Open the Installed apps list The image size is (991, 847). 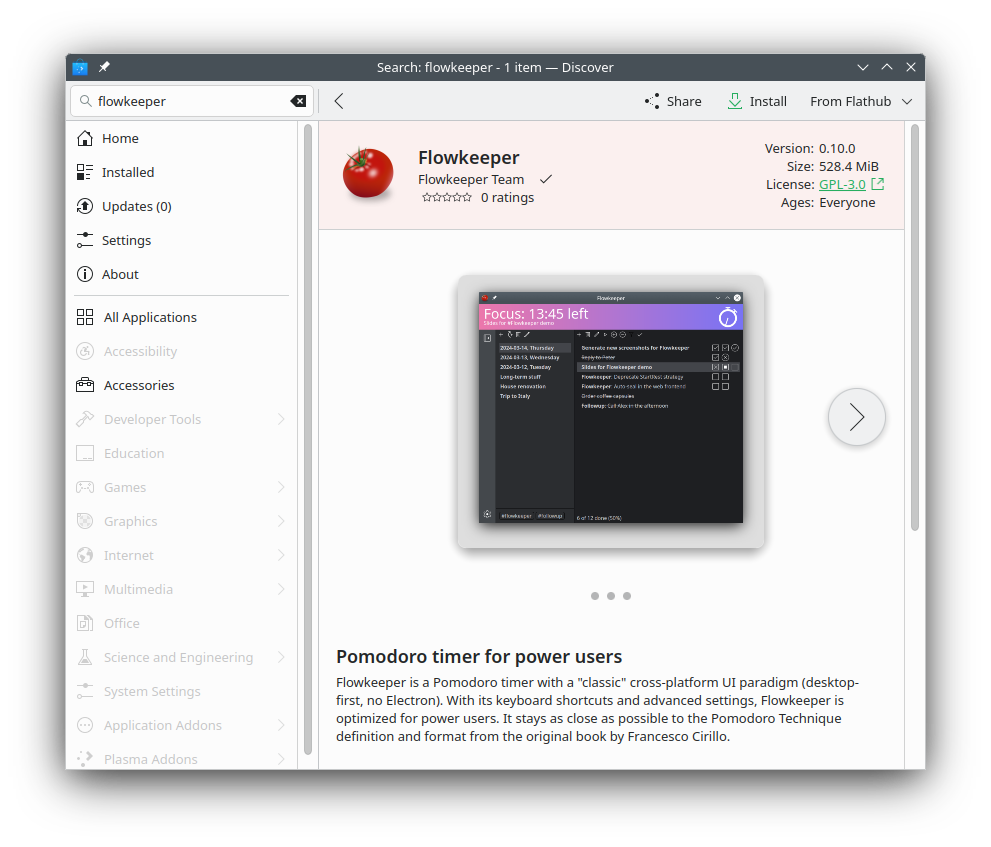[x=182, y=173]
